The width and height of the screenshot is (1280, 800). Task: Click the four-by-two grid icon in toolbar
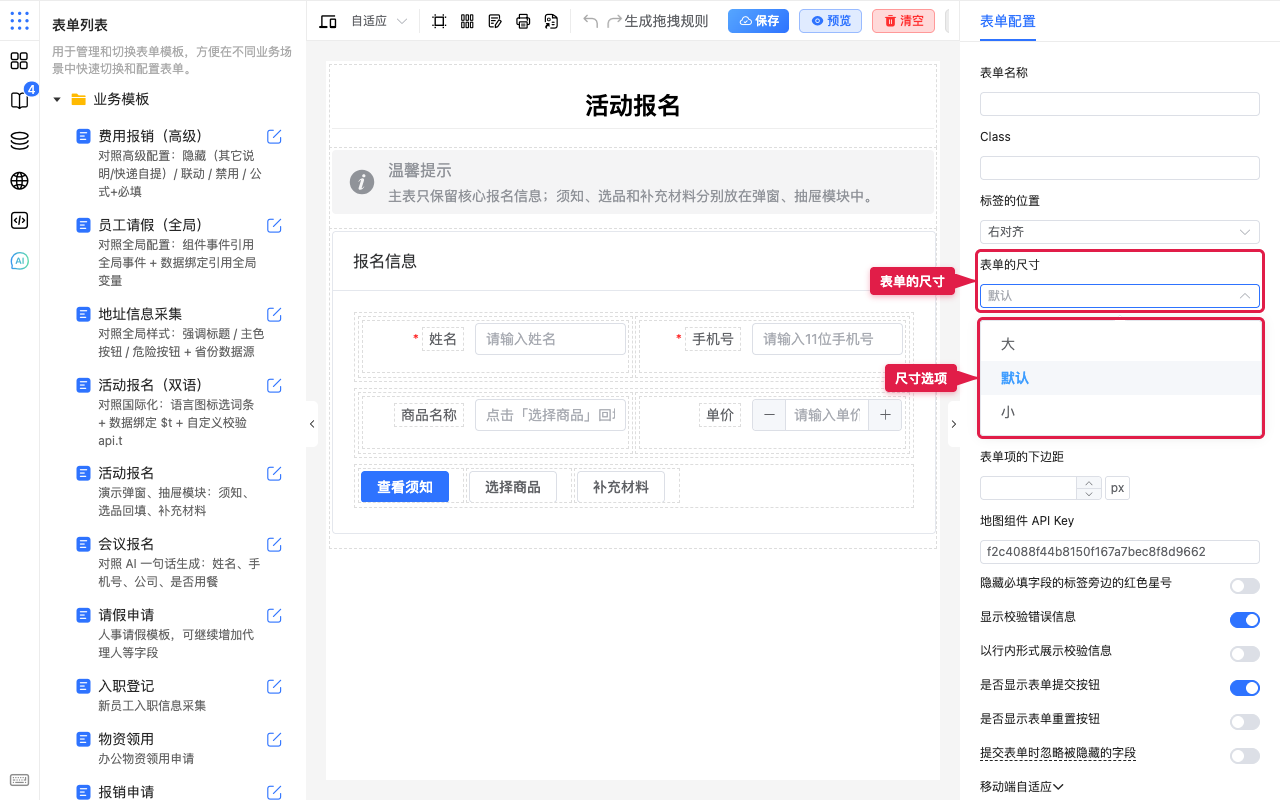(x=467, y=21)
